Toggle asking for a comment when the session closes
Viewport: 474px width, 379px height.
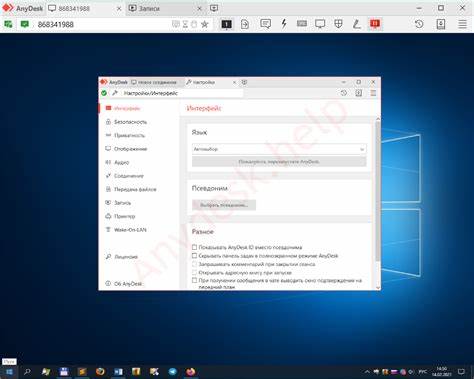194,264
